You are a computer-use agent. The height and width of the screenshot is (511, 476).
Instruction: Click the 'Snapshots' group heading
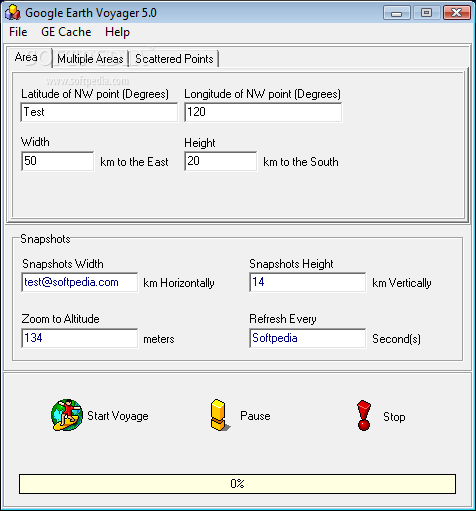(45, 239)
